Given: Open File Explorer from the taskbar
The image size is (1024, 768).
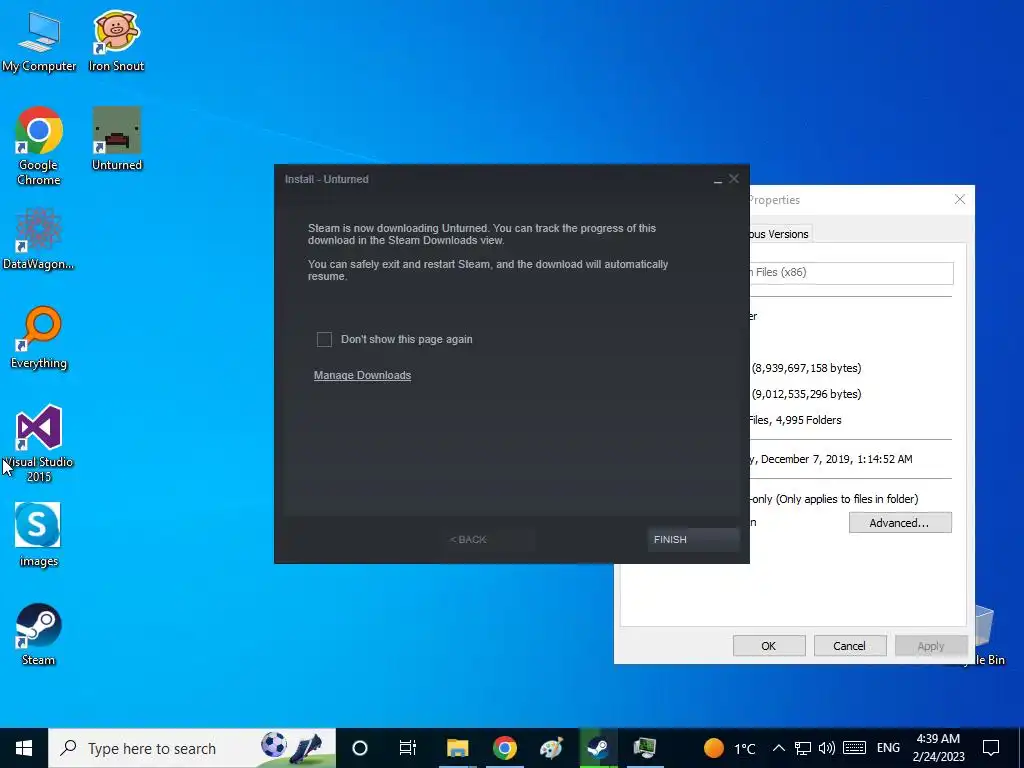Looking at the screenshot, I should tap(457, 748).
